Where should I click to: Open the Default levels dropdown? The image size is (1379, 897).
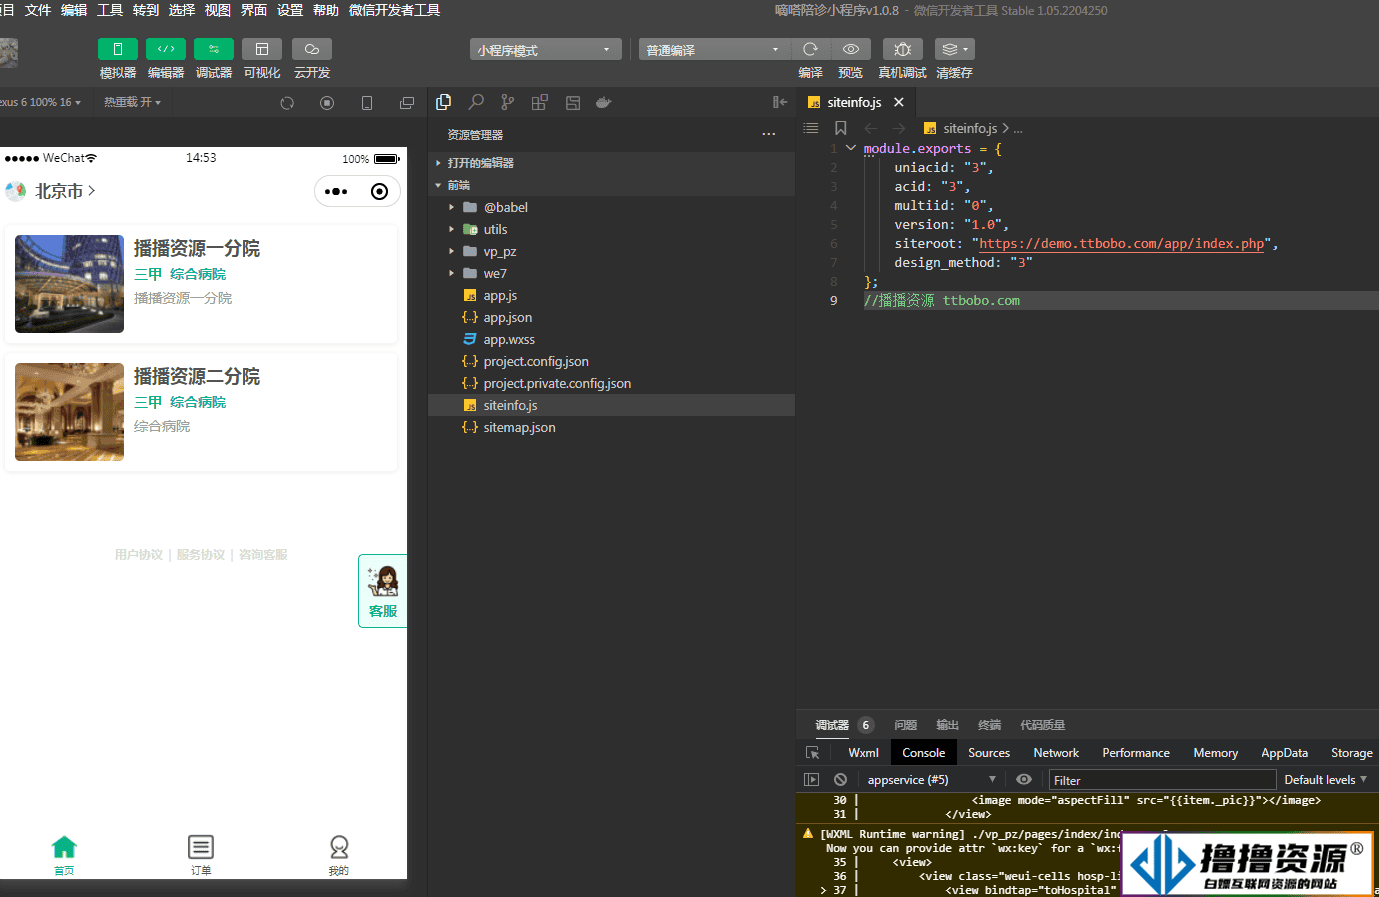pos(1325,779)
